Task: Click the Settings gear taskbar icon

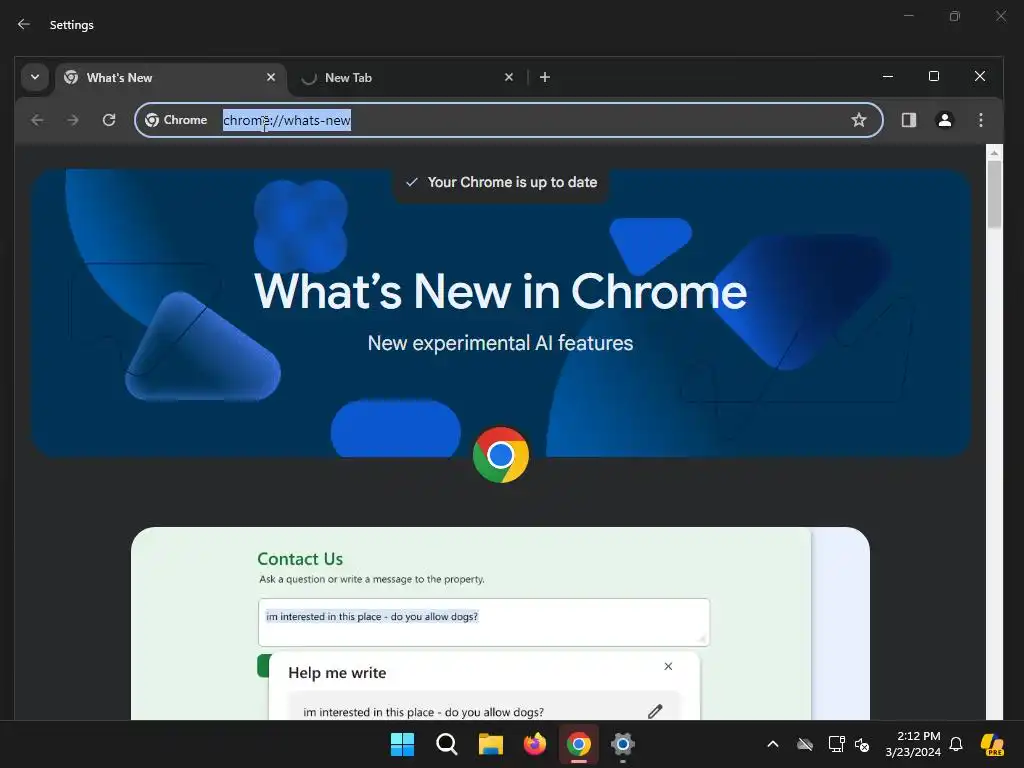Action: 623,744
